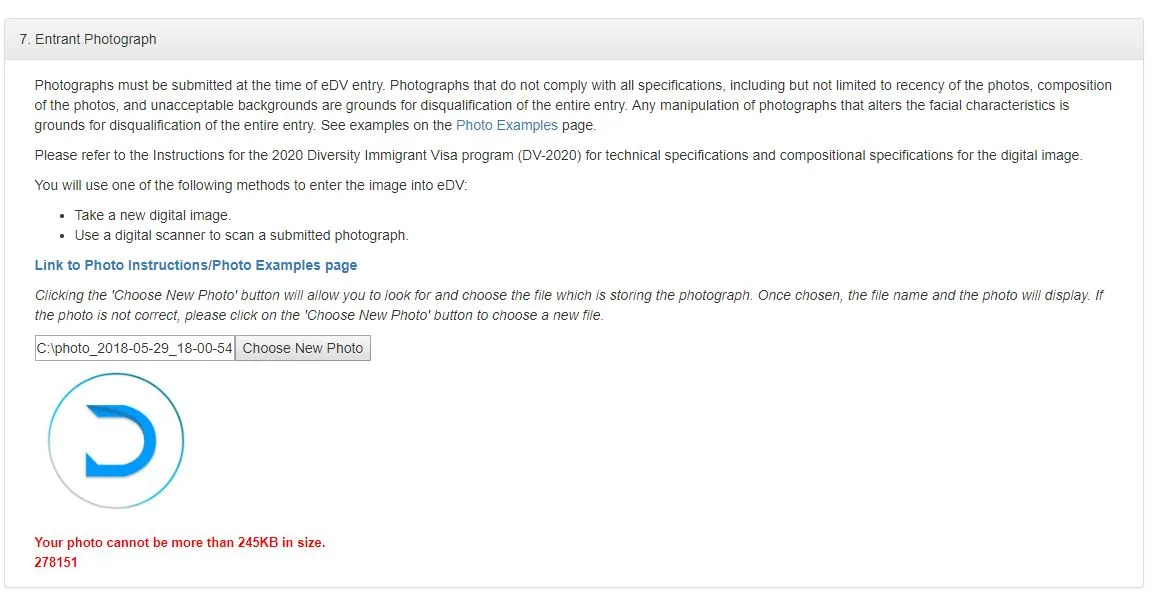Screen dimensions: 1154x601
Task: Click the blue D logo in the uploaded photo
Action: coord(121,441)
